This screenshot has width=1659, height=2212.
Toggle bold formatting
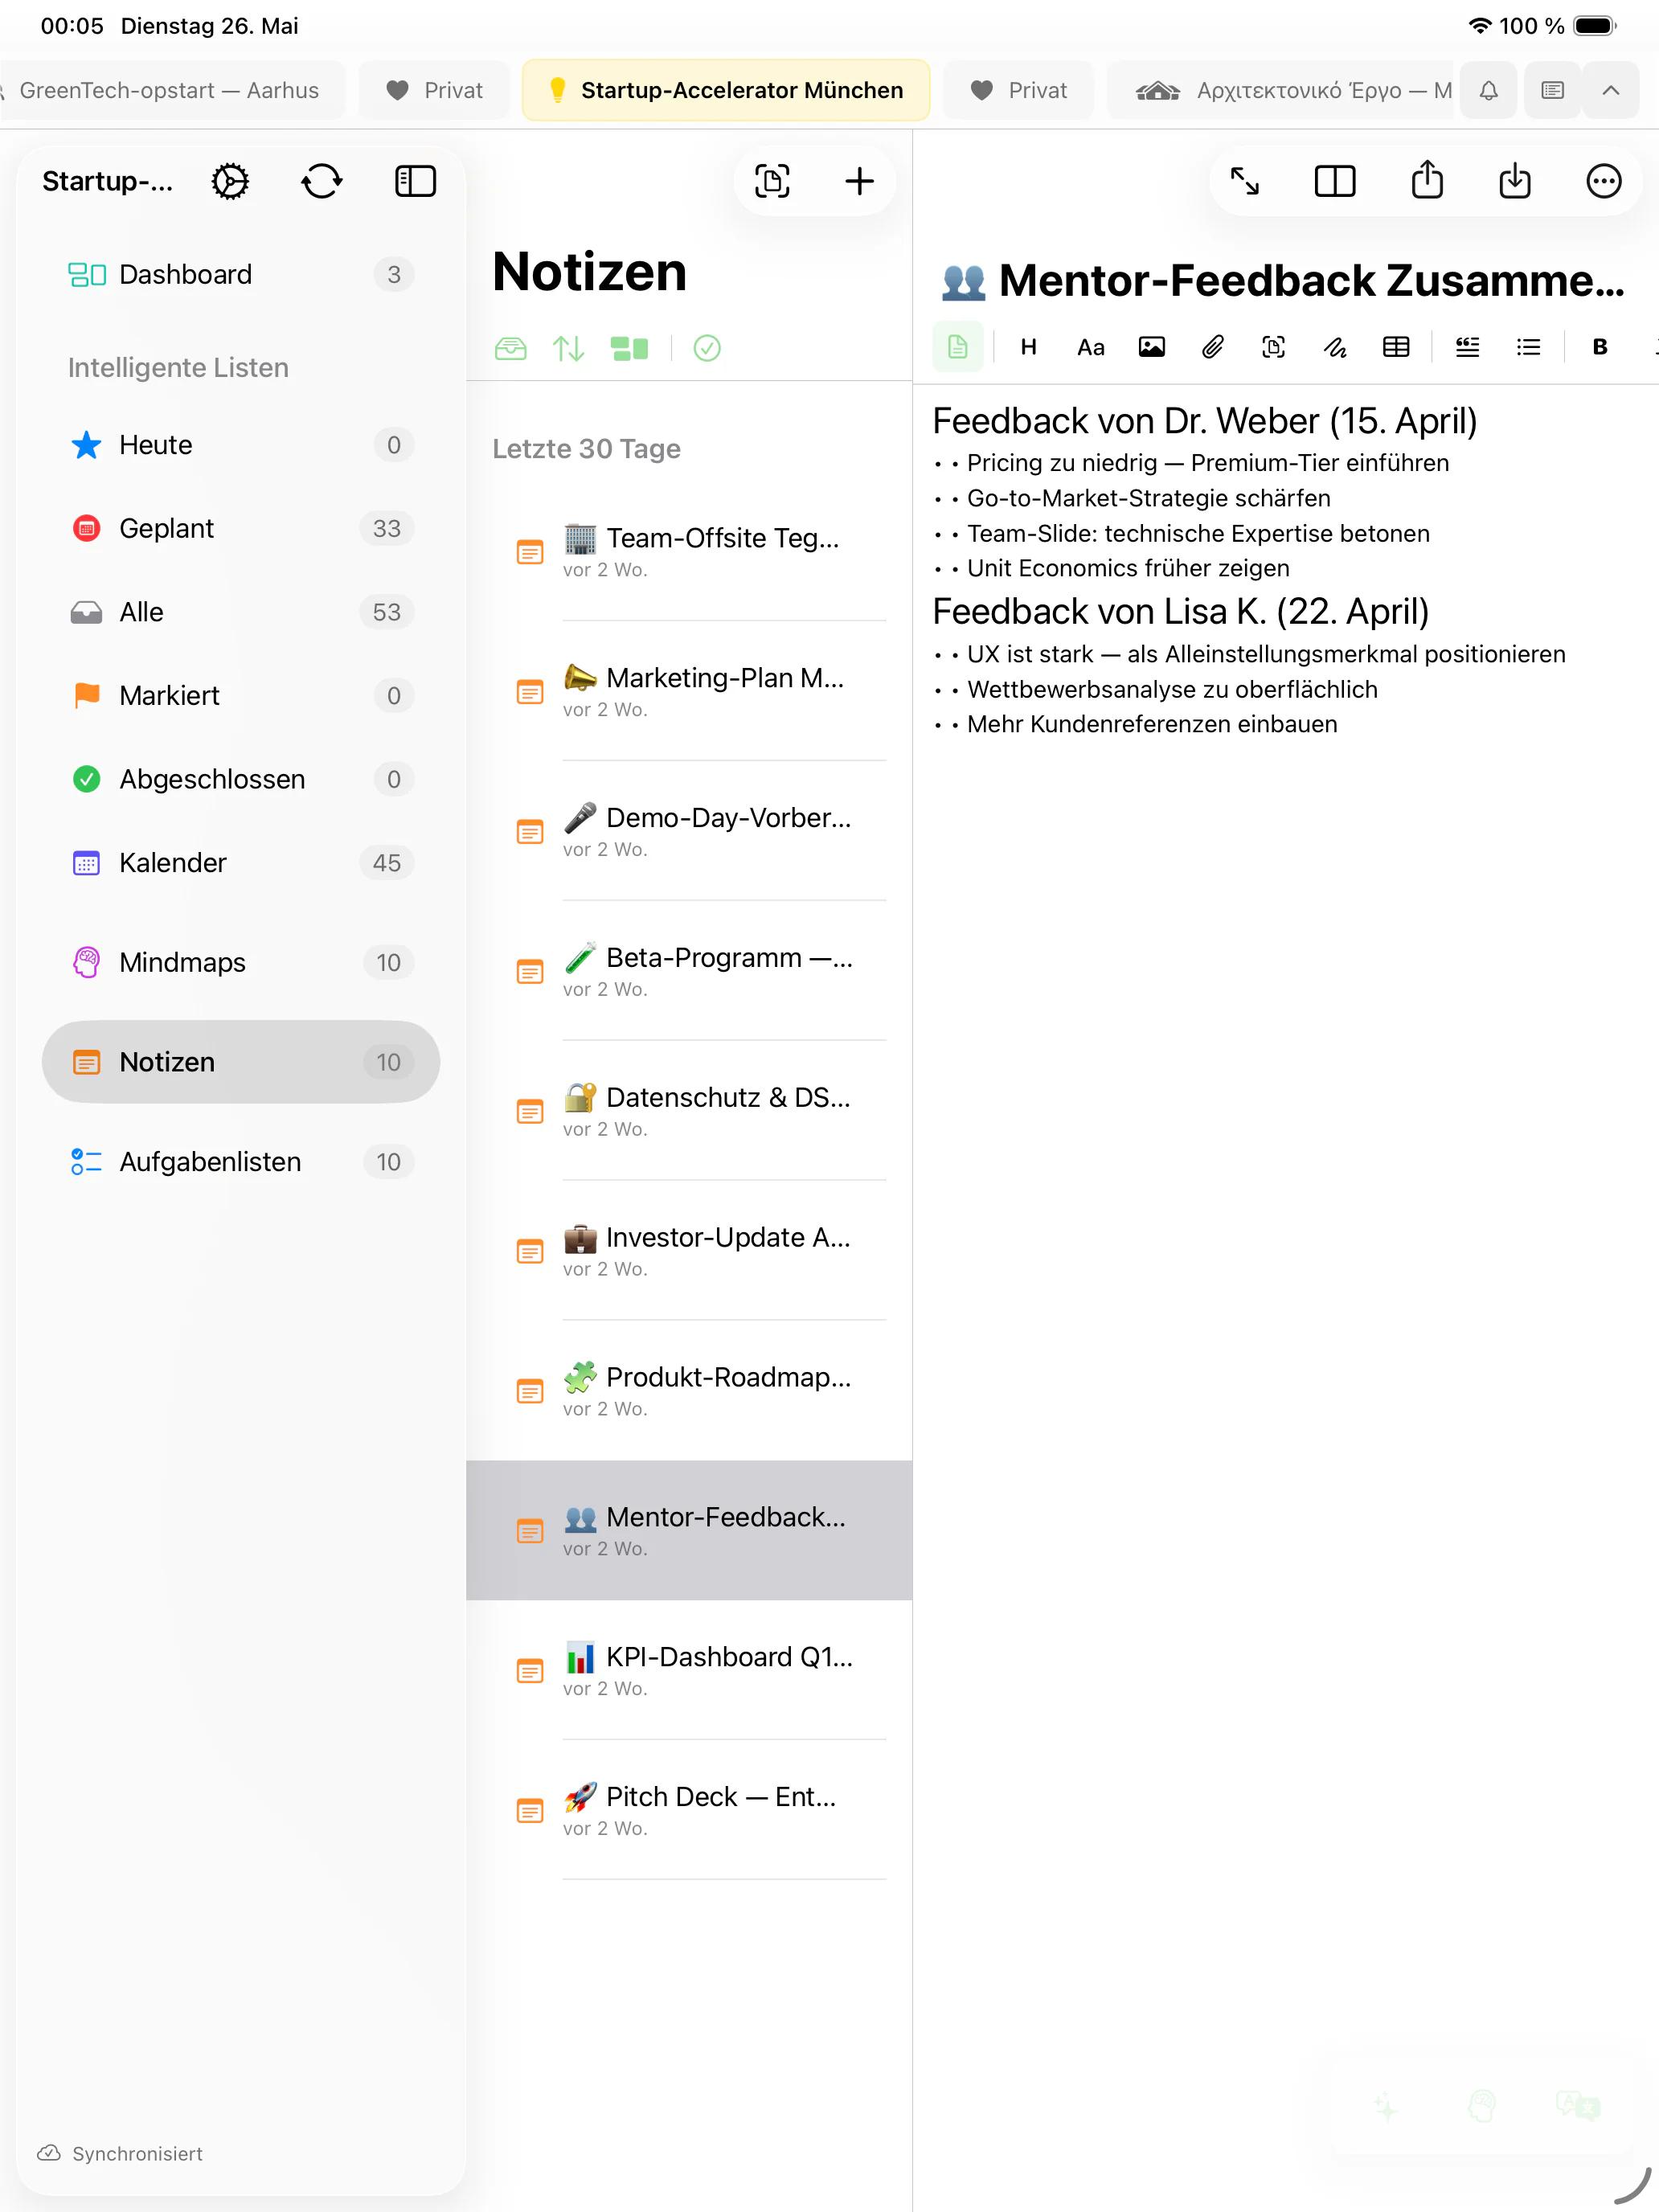coord(1600,347)
